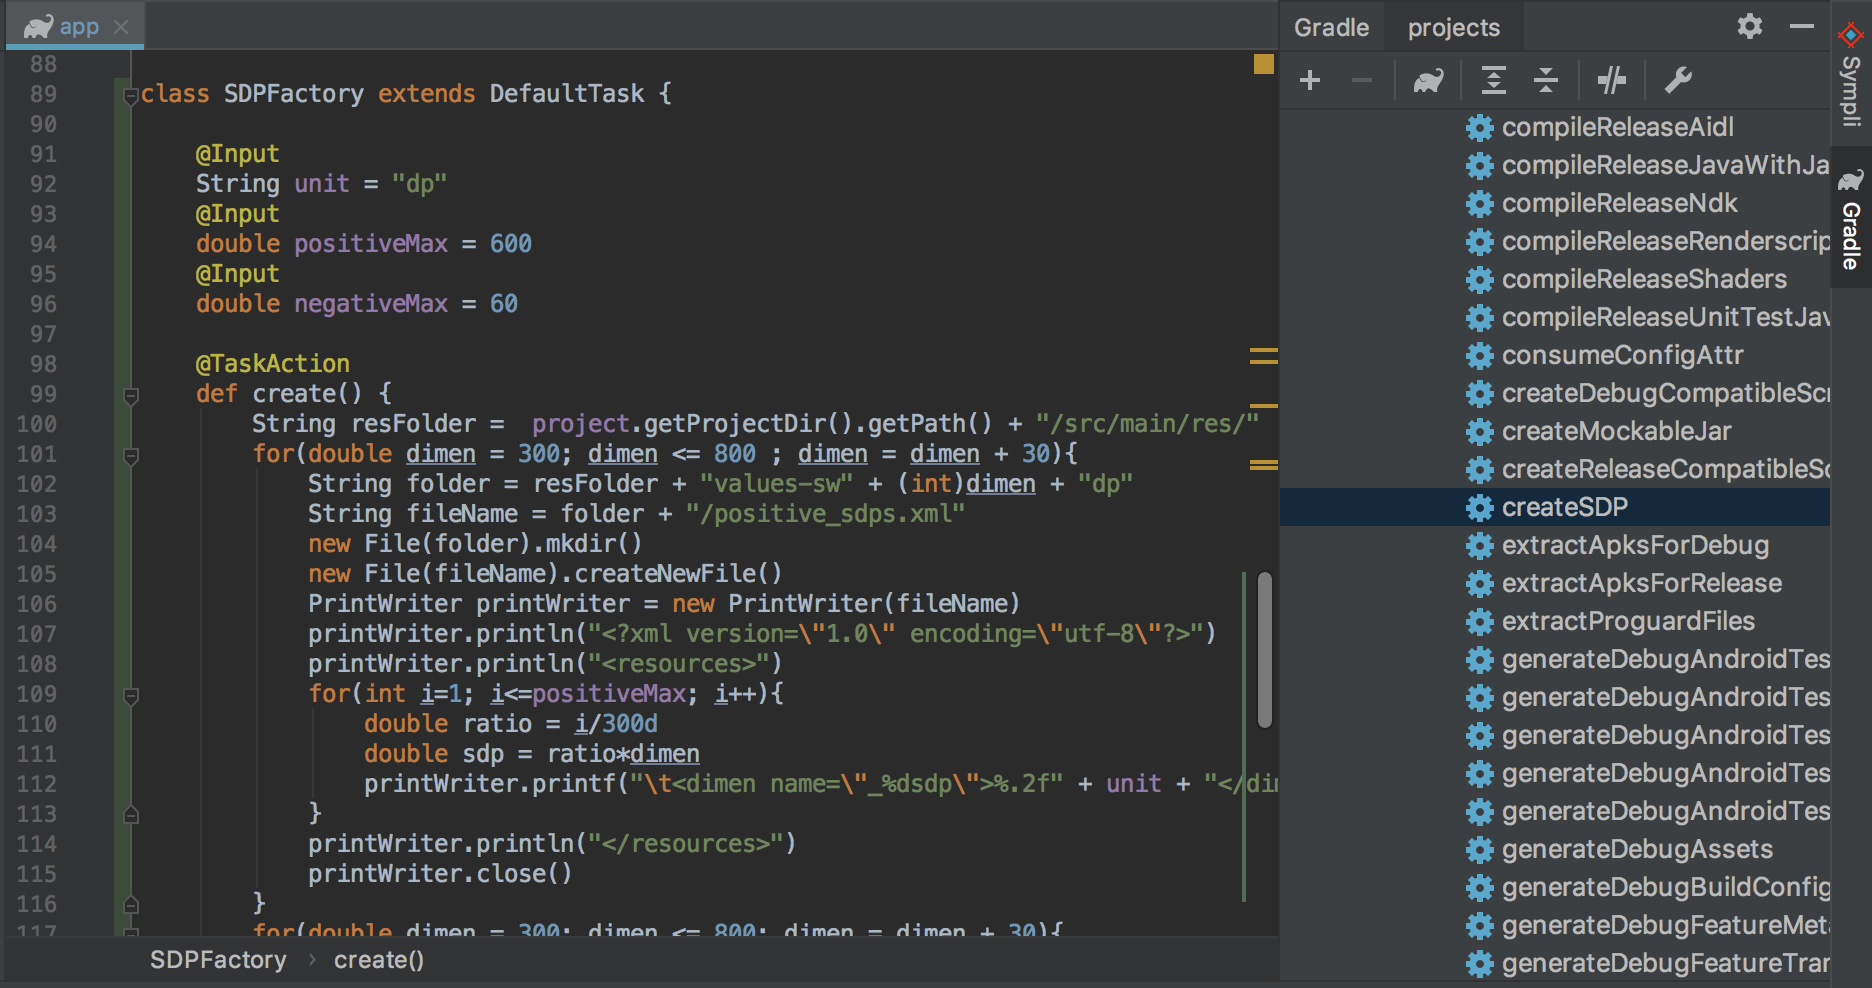
Task: Click the Gradle elephant execute task icon
Action: (x=1428, y=80)
